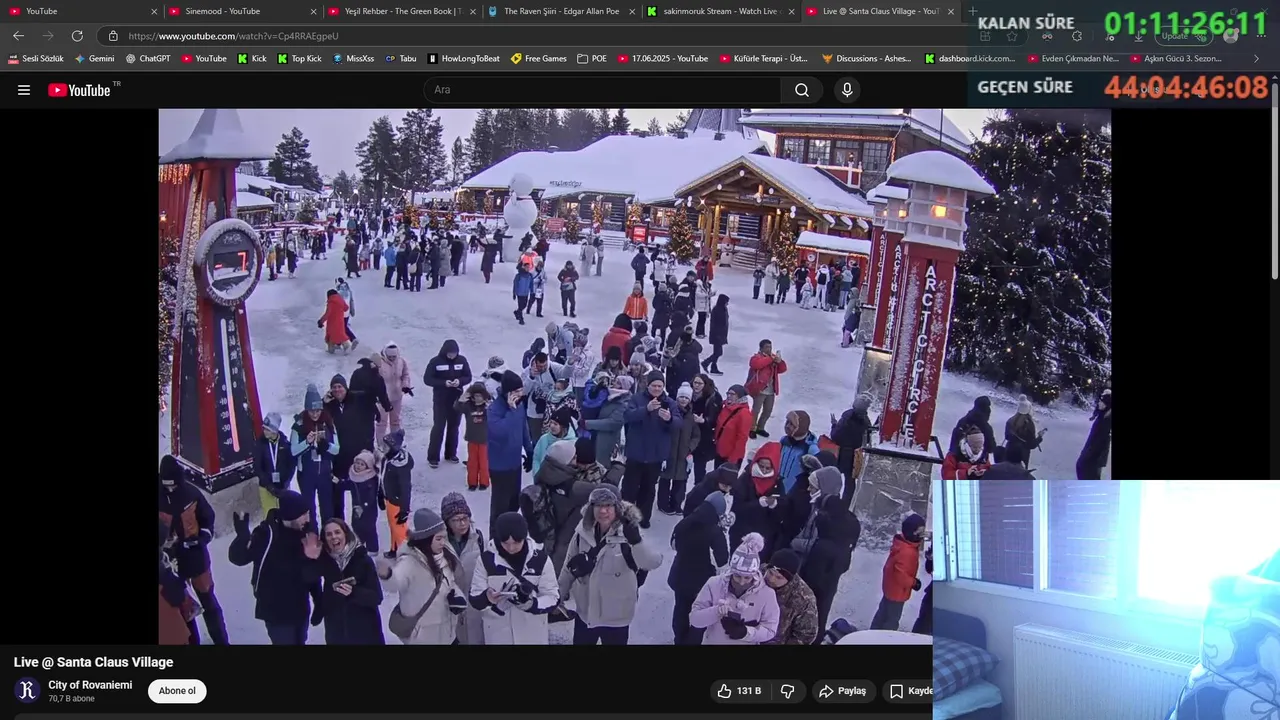Go forward with the browser forward arrow
Screen dimensions: 1280x720
48,36
